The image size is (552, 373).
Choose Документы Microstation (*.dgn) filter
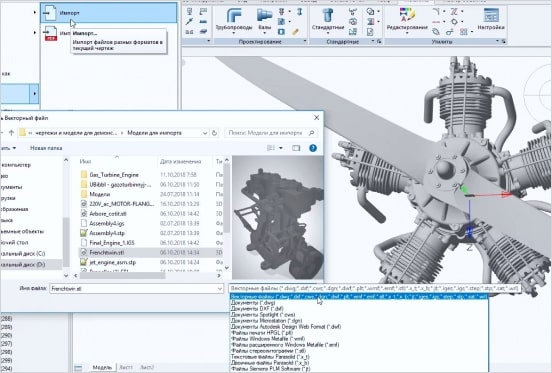(266, 321)
